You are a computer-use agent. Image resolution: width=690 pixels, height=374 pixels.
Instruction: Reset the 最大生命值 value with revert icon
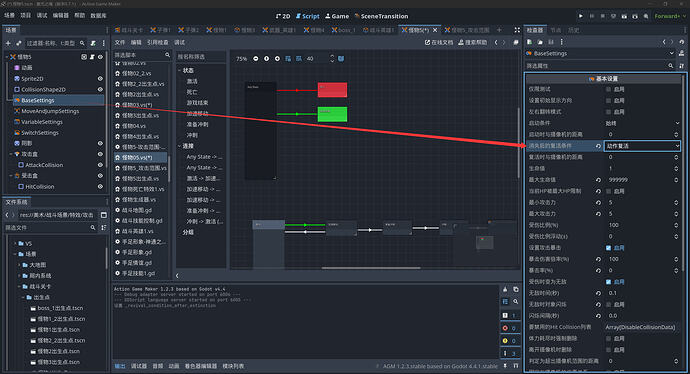pos(598,180)
